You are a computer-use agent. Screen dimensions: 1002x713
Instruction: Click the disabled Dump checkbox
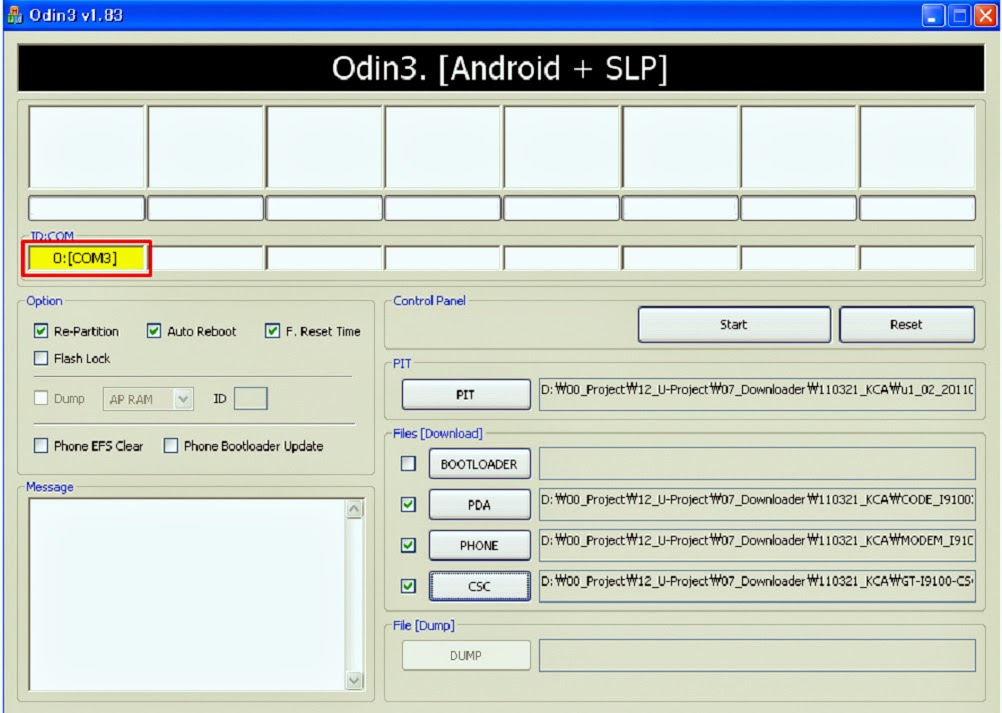(x=41, y=398)
